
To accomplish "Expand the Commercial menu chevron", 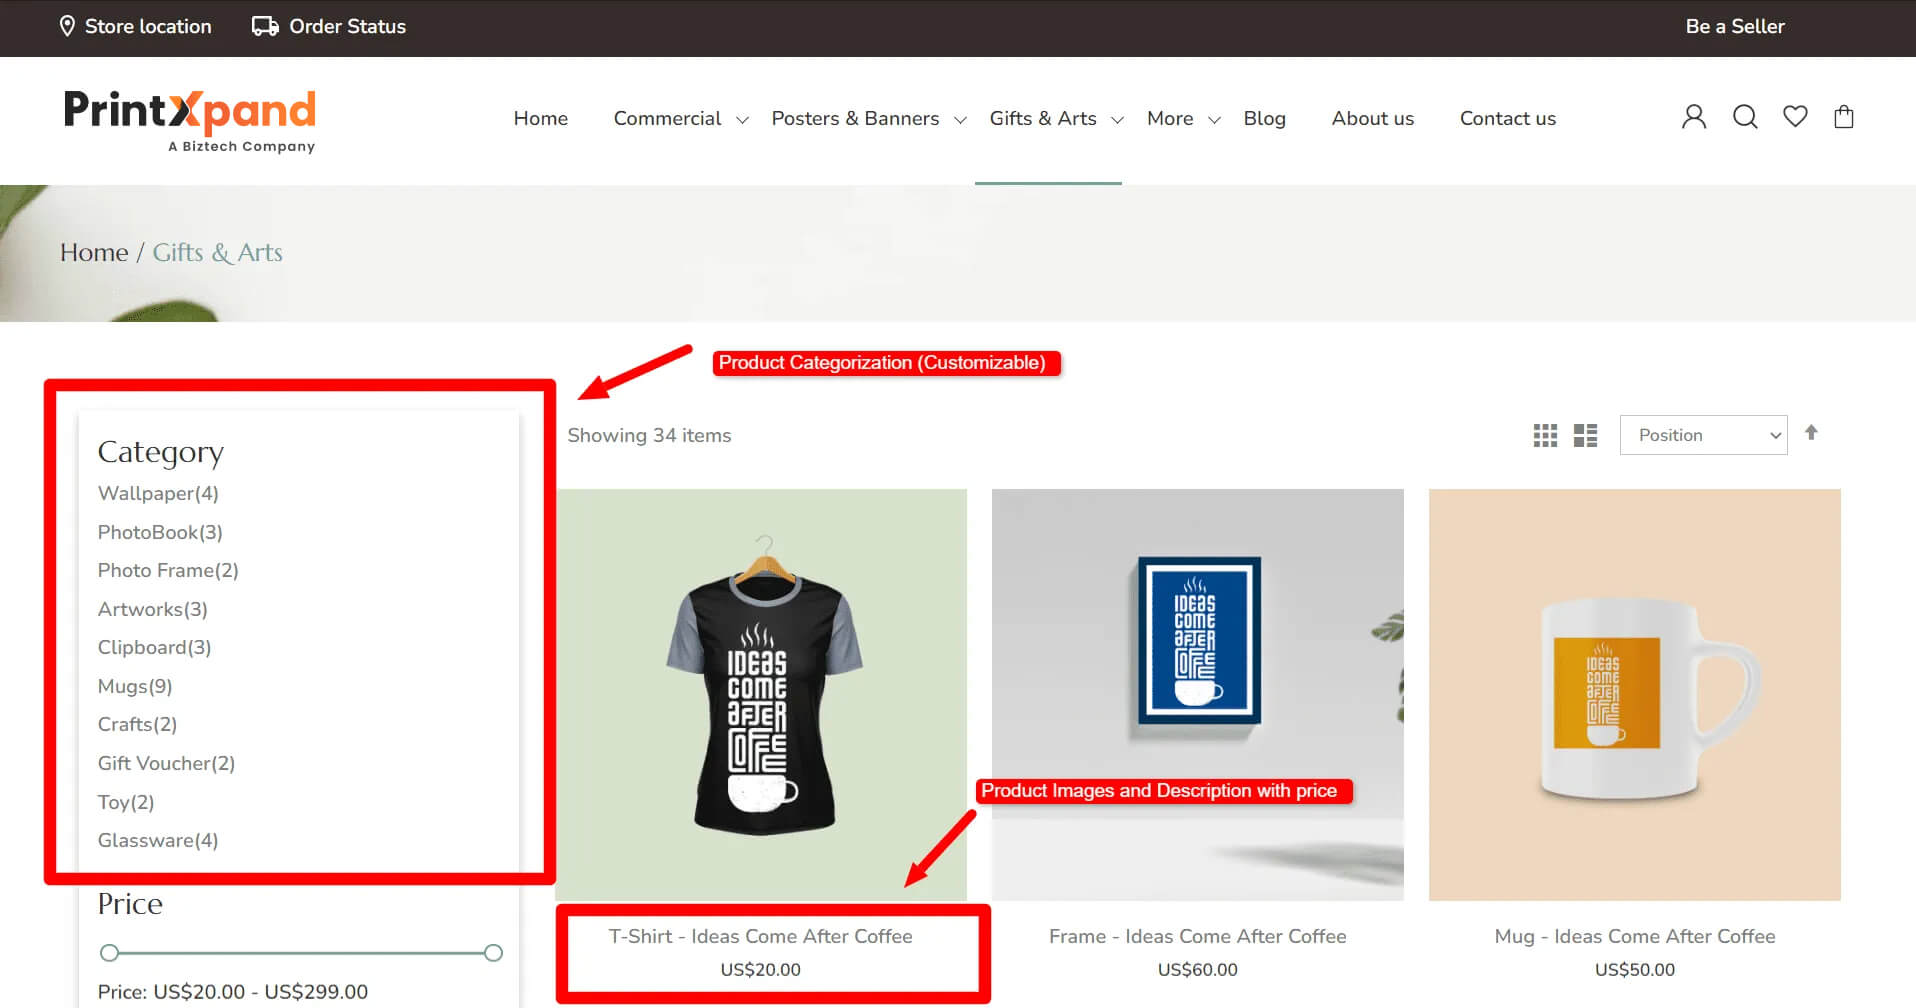I will (x=742, y=120).
